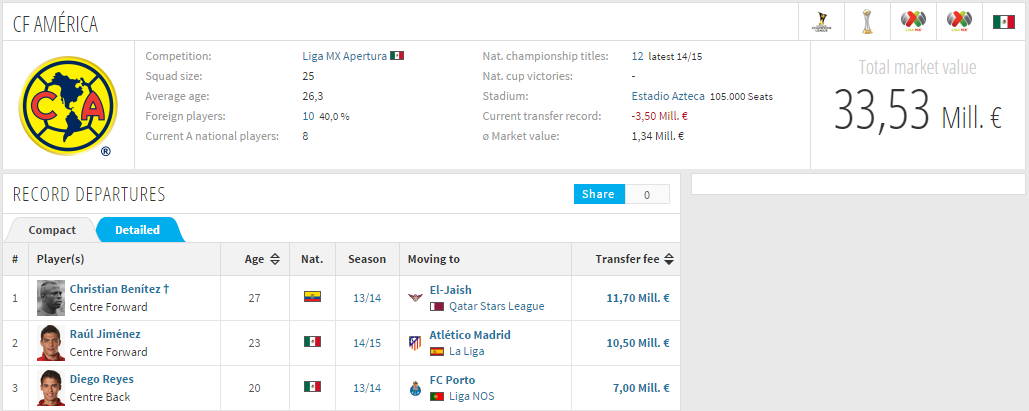Click the Nat. column header
The height and width of the screenshot is (411, 1029).
(x=312, y=259)
